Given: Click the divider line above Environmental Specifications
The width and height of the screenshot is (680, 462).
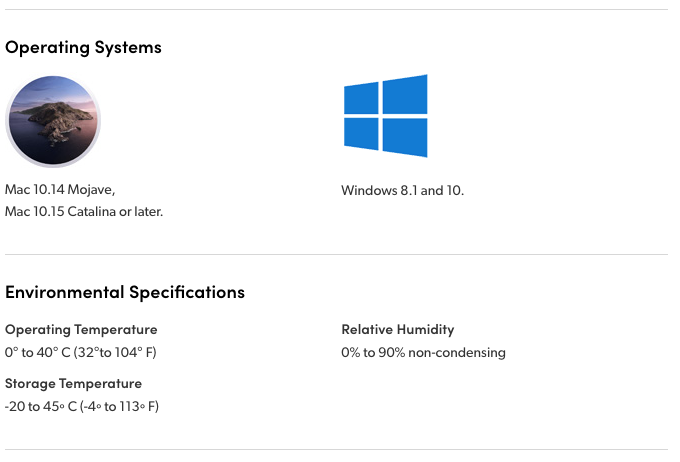Looking at the screenshot, I should (x=336, y=254).
